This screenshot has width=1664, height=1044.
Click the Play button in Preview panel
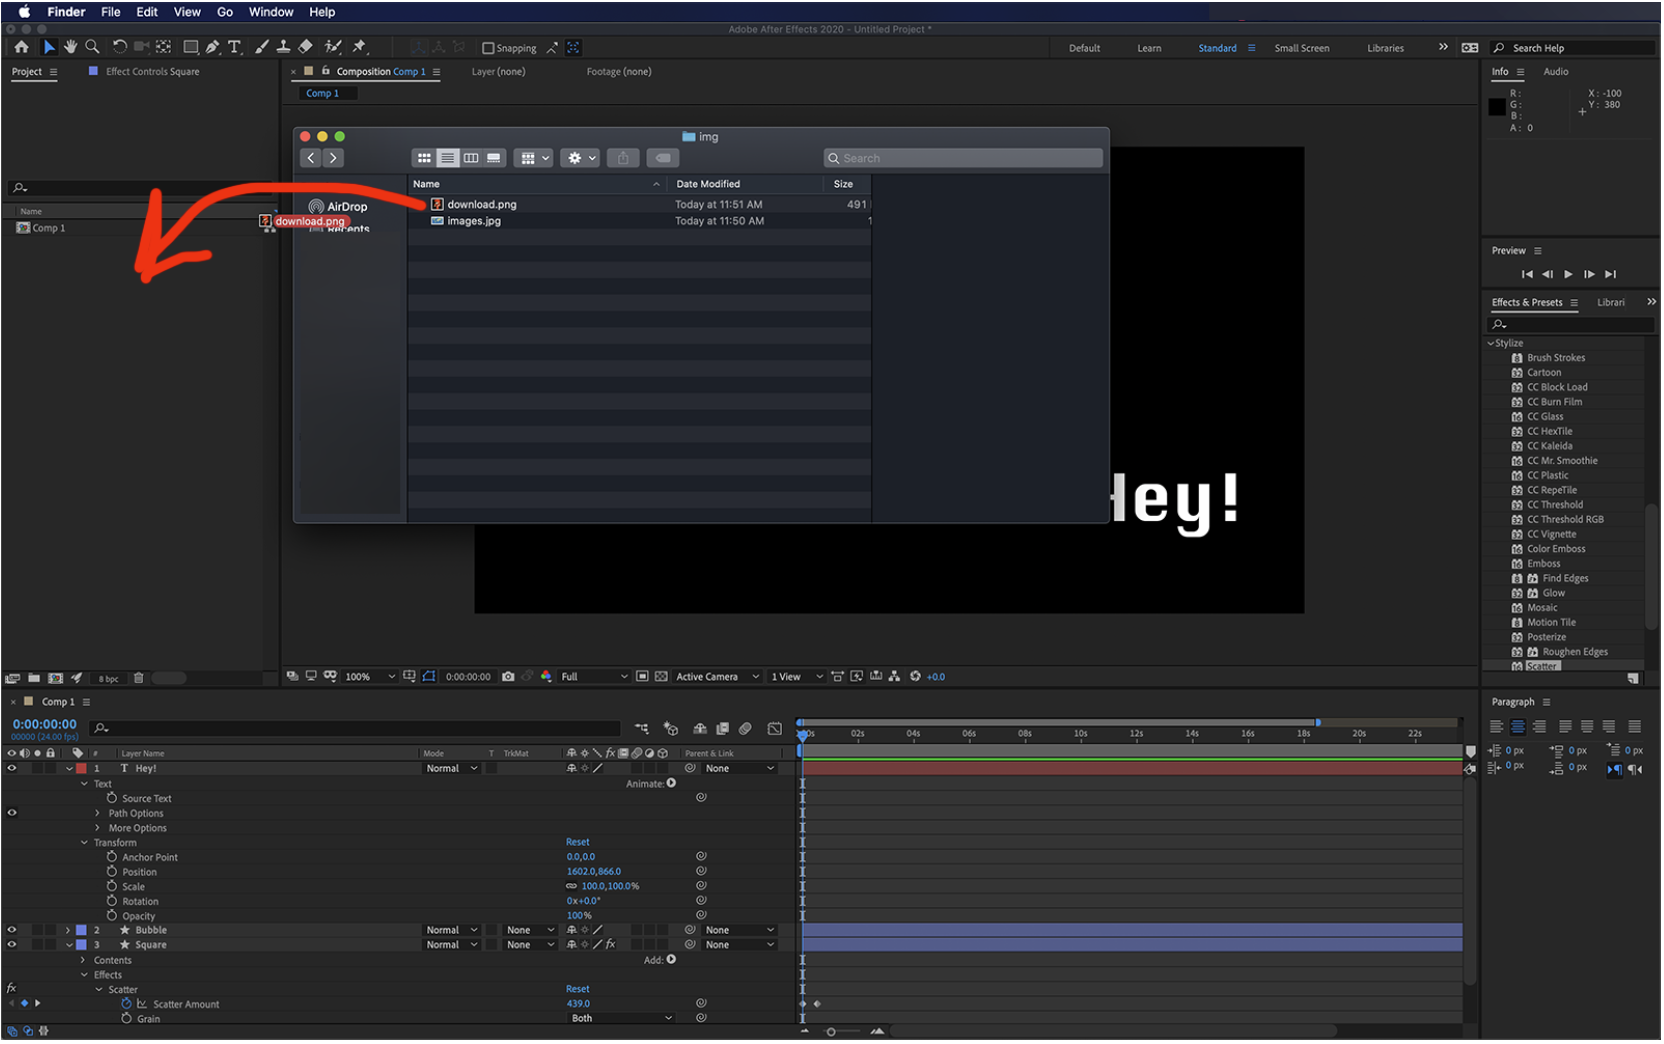(1568, 274)
